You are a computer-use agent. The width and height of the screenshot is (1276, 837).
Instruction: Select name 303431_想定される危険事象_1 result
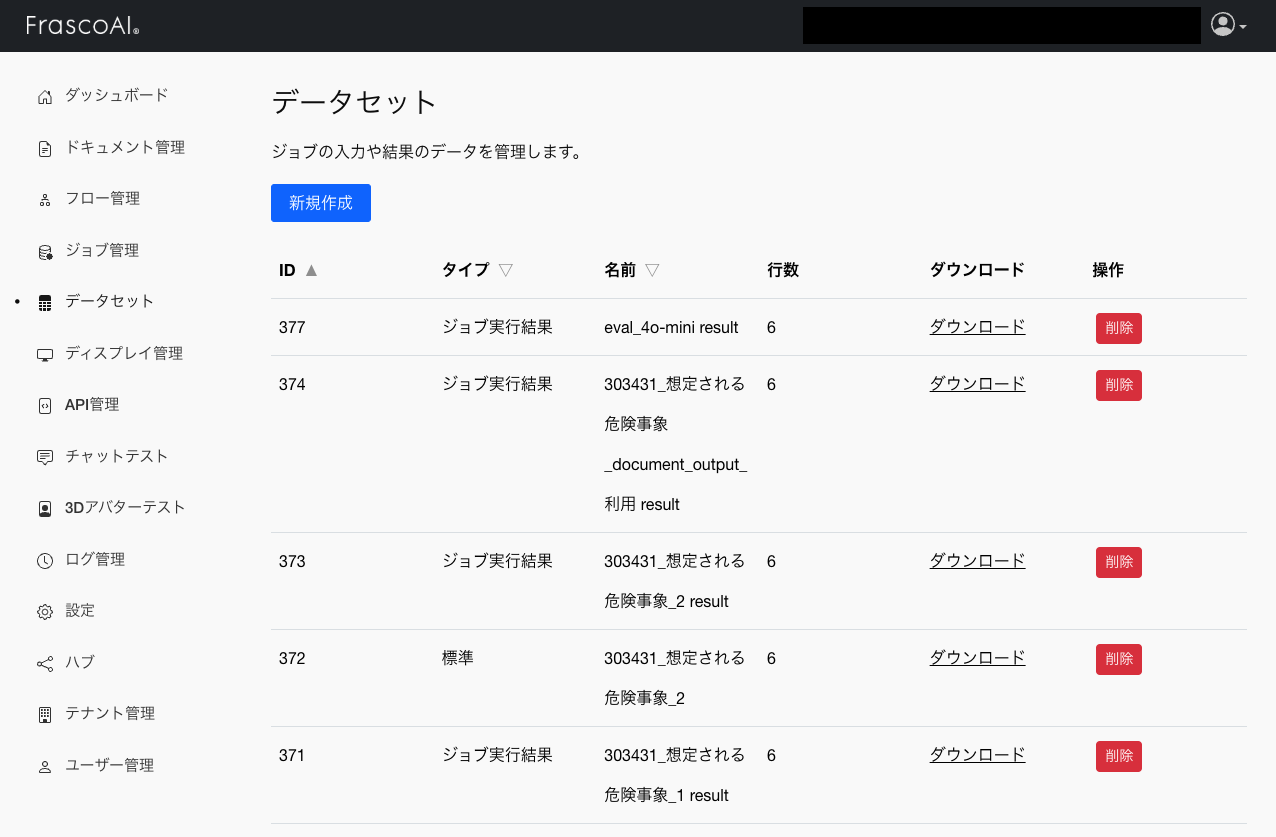[674, 775]
